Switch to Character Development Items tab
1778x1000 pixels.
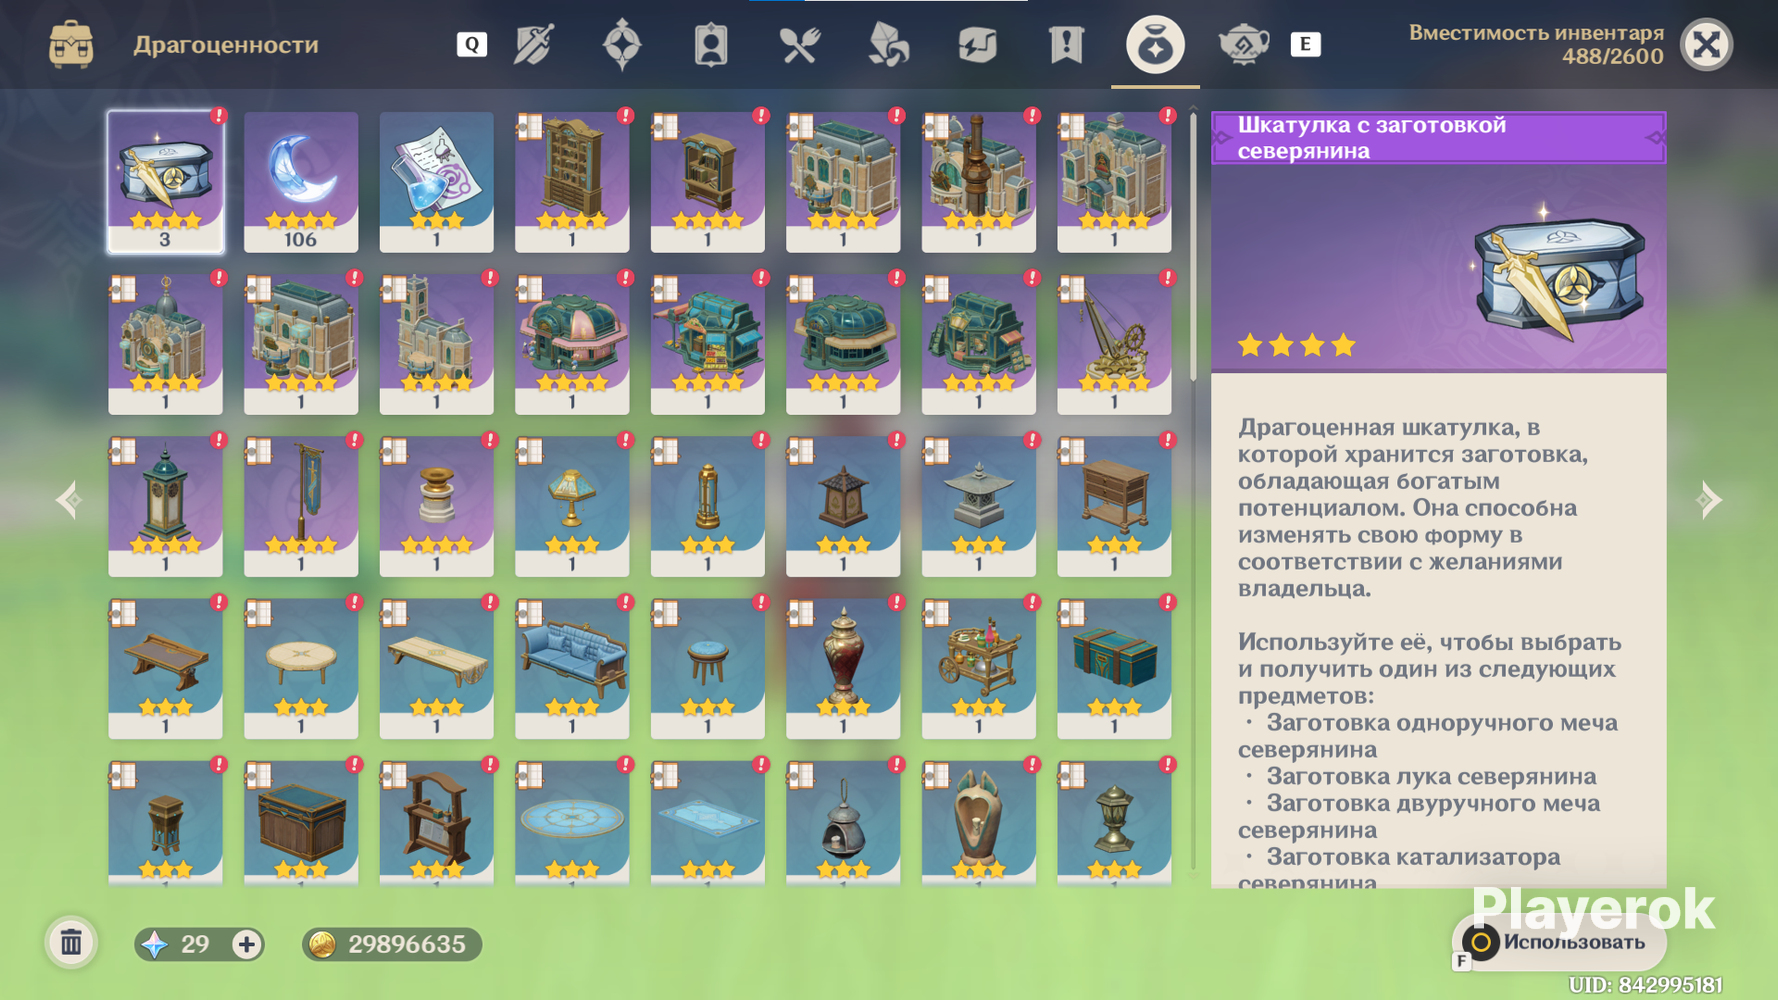coord(711,45)
